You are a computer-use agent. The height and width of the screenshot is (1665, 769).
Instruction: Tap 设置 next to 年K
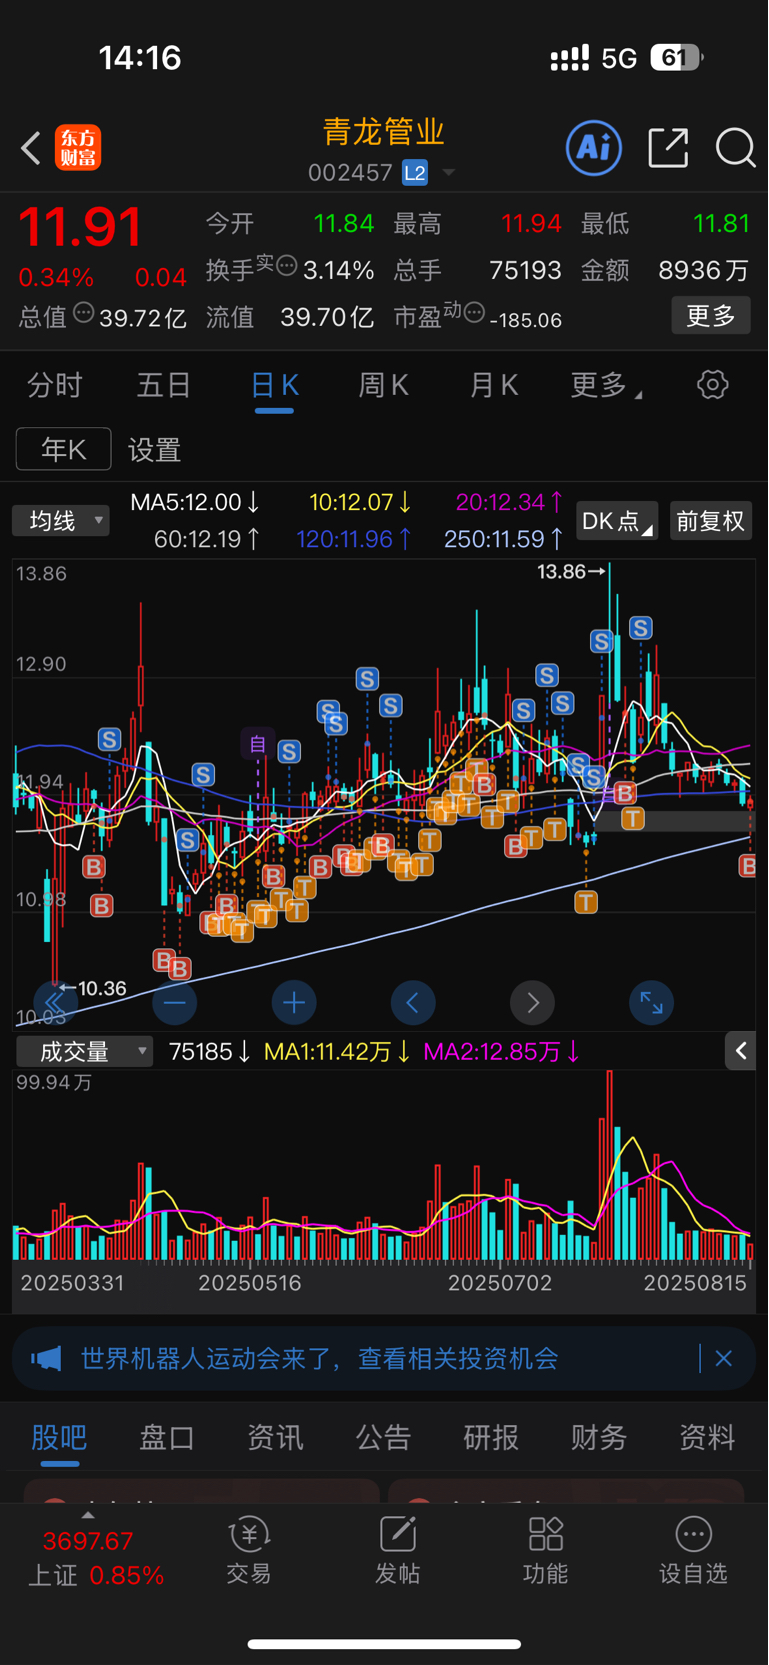[154, 450]
